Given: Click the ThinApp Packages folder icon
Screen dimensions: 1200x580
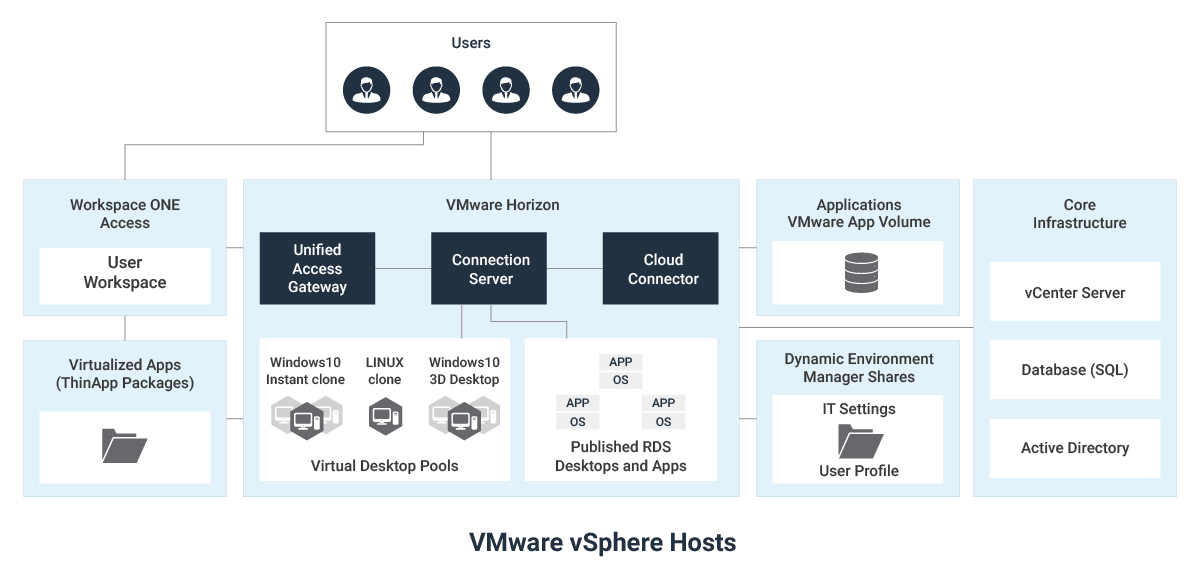Looking at the screenshot, I should (x=125, y=445).
